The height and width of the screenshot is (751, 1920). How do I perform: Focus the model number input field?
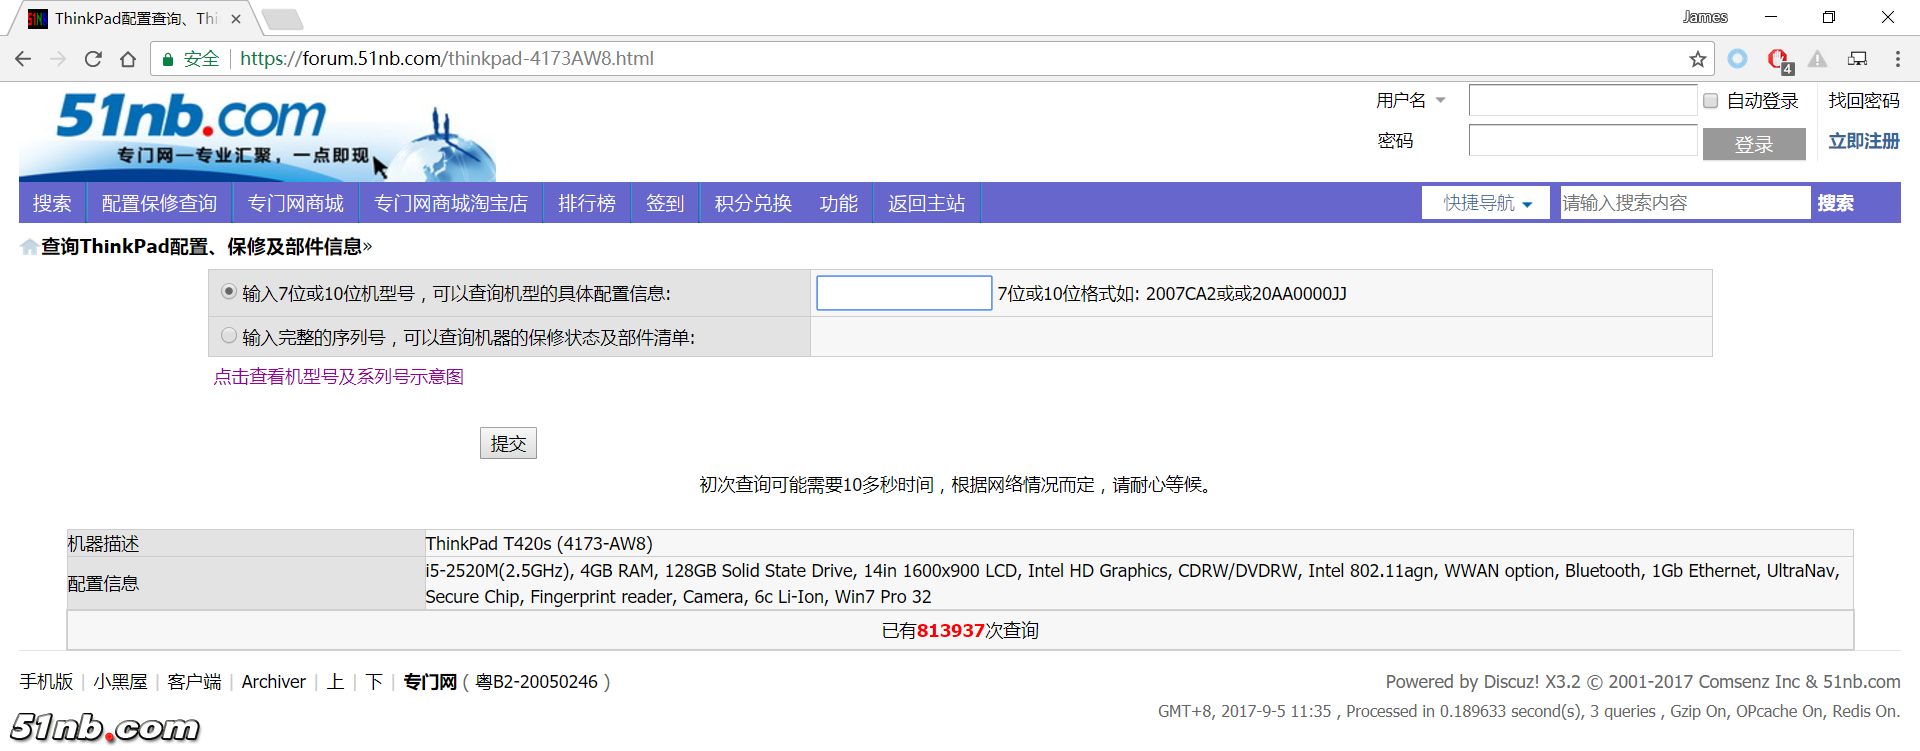[x=904, y=293]
